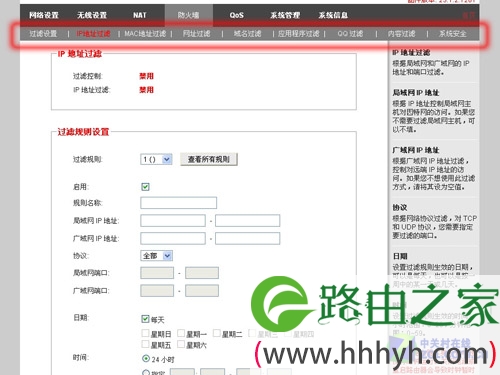Expand the 过滤规则 number dropdown
500x375 pixels.
pyautogui.click(x=156, y=159)
